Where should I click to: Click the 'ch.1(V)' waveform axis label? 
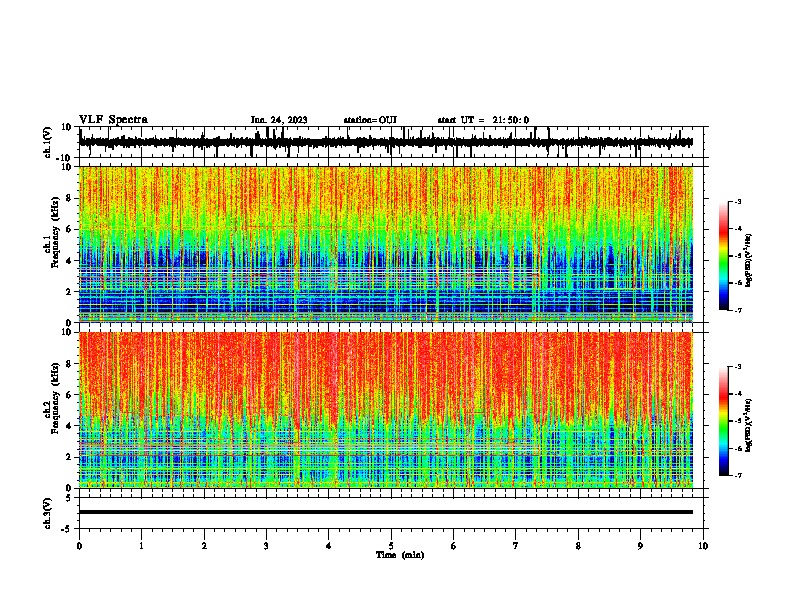click(x=48, y=142)
